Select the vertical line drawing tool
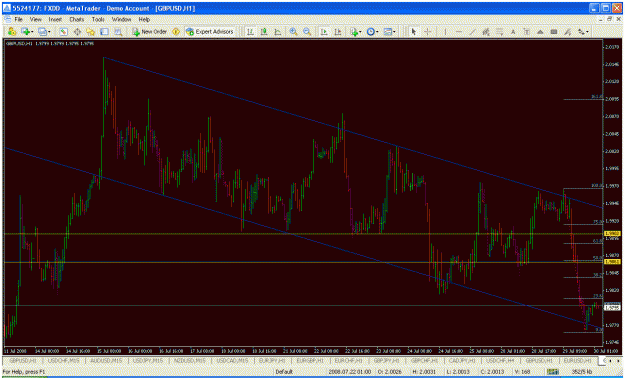This screenshot has width=625, height=378. click(x=445, y=32)
